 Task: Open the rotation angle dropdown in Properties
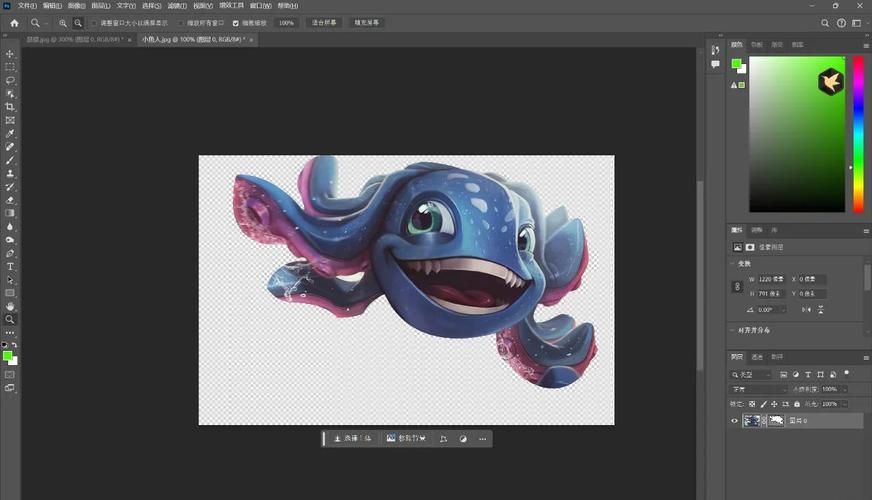[784, 310]
